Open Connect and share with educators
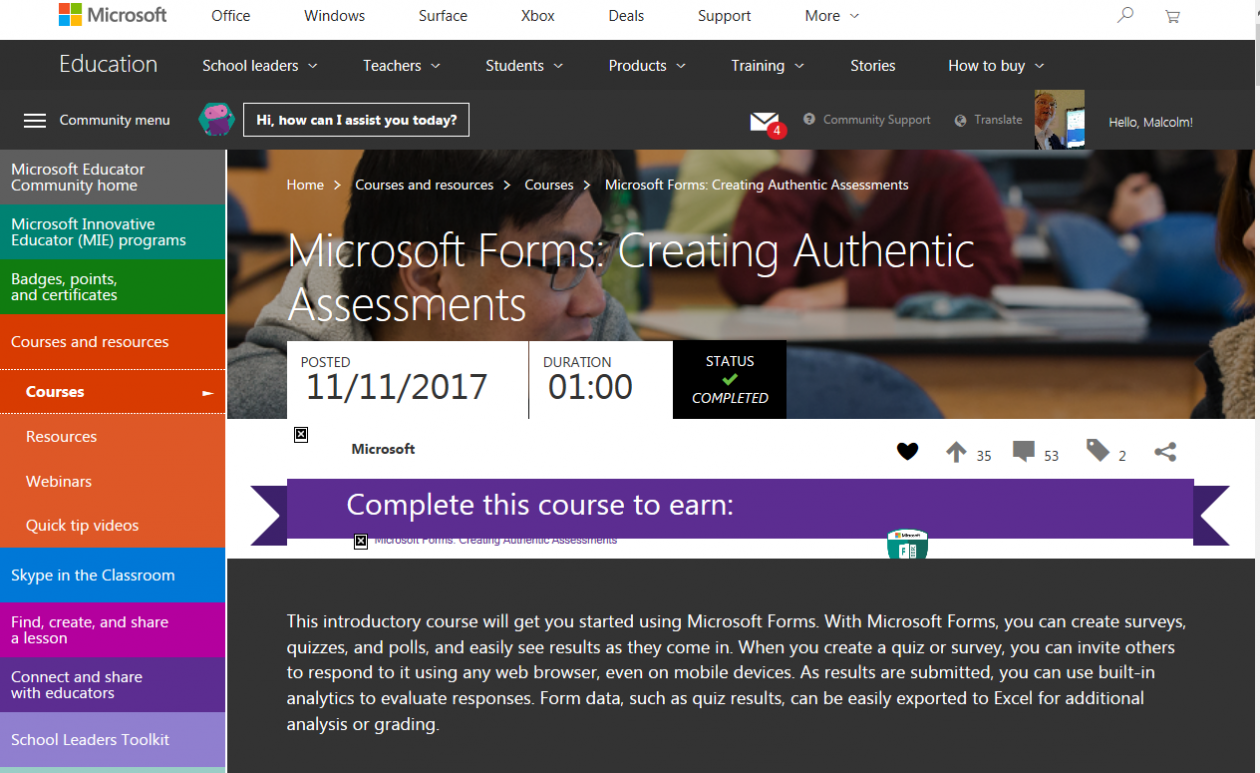The width and height of the screenshot is (1260, 773). click(113, 685)
